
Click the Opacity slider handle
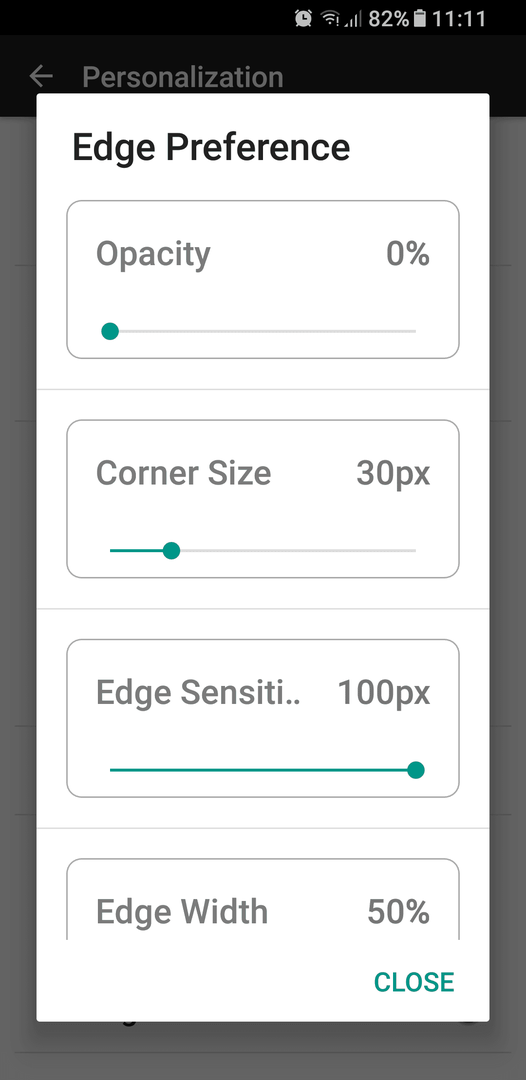click(x=110, y=331)
